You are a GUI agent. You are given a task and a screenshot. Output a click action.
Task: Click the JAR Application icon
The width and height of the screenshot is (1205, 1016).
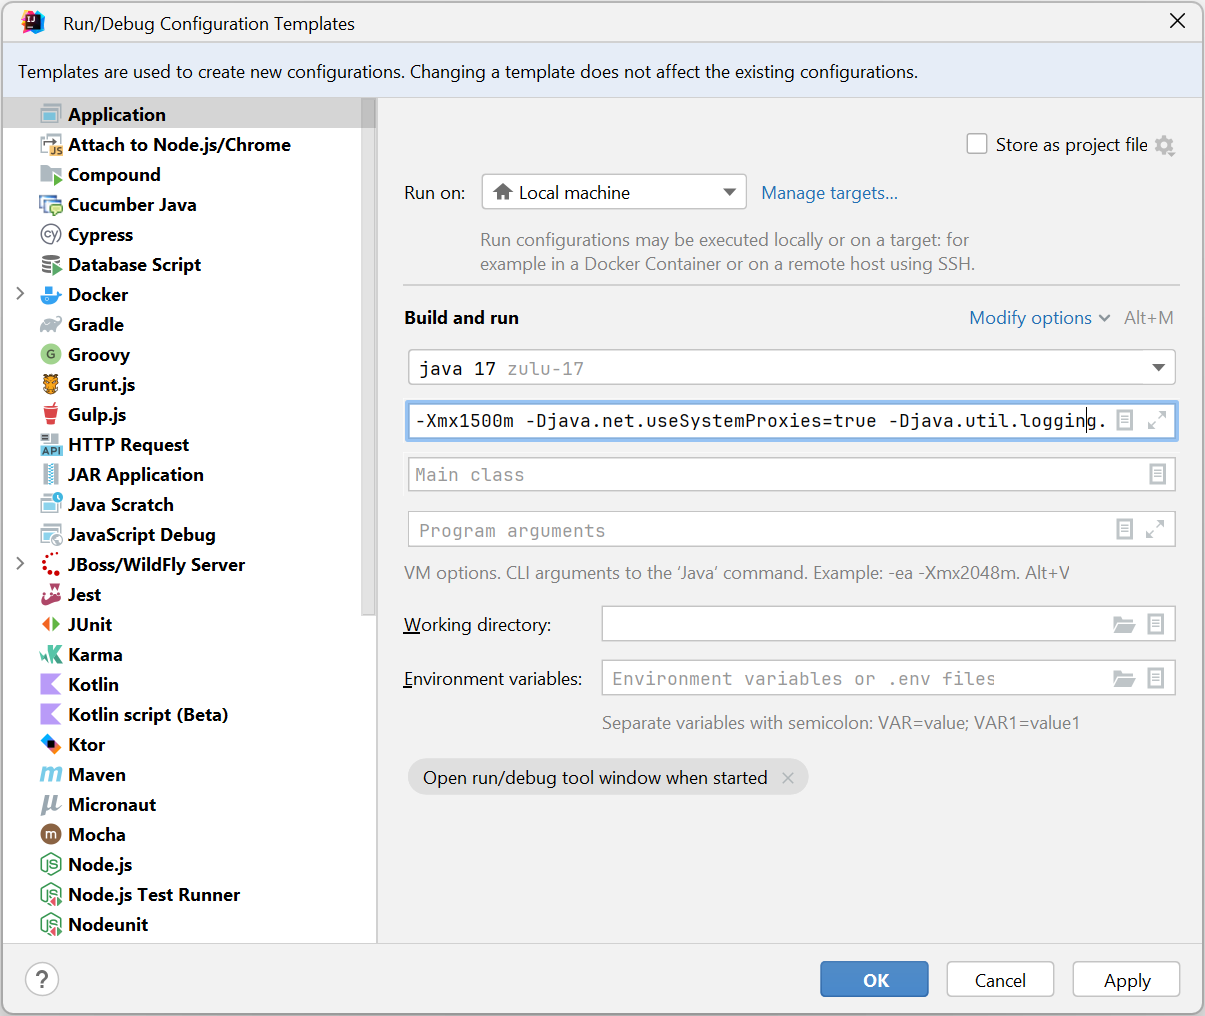(51, 474)
